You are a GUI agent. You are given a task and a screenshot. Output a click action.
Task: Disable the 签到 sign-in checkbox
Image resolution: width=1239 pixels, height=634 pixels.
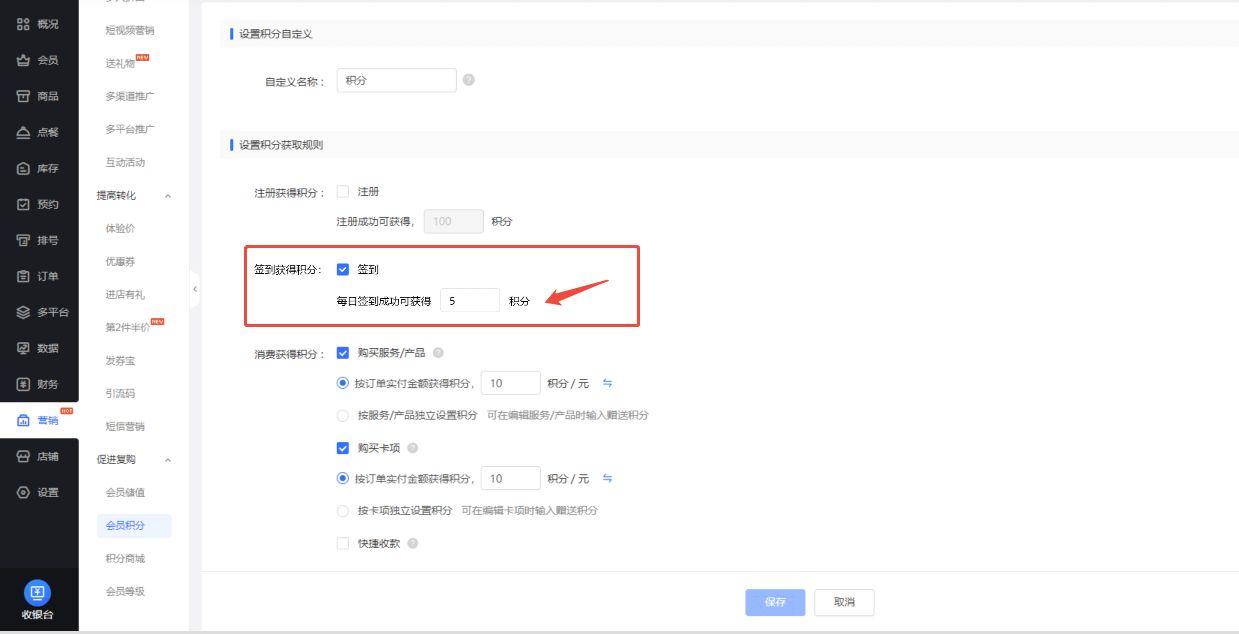[342, 268]
